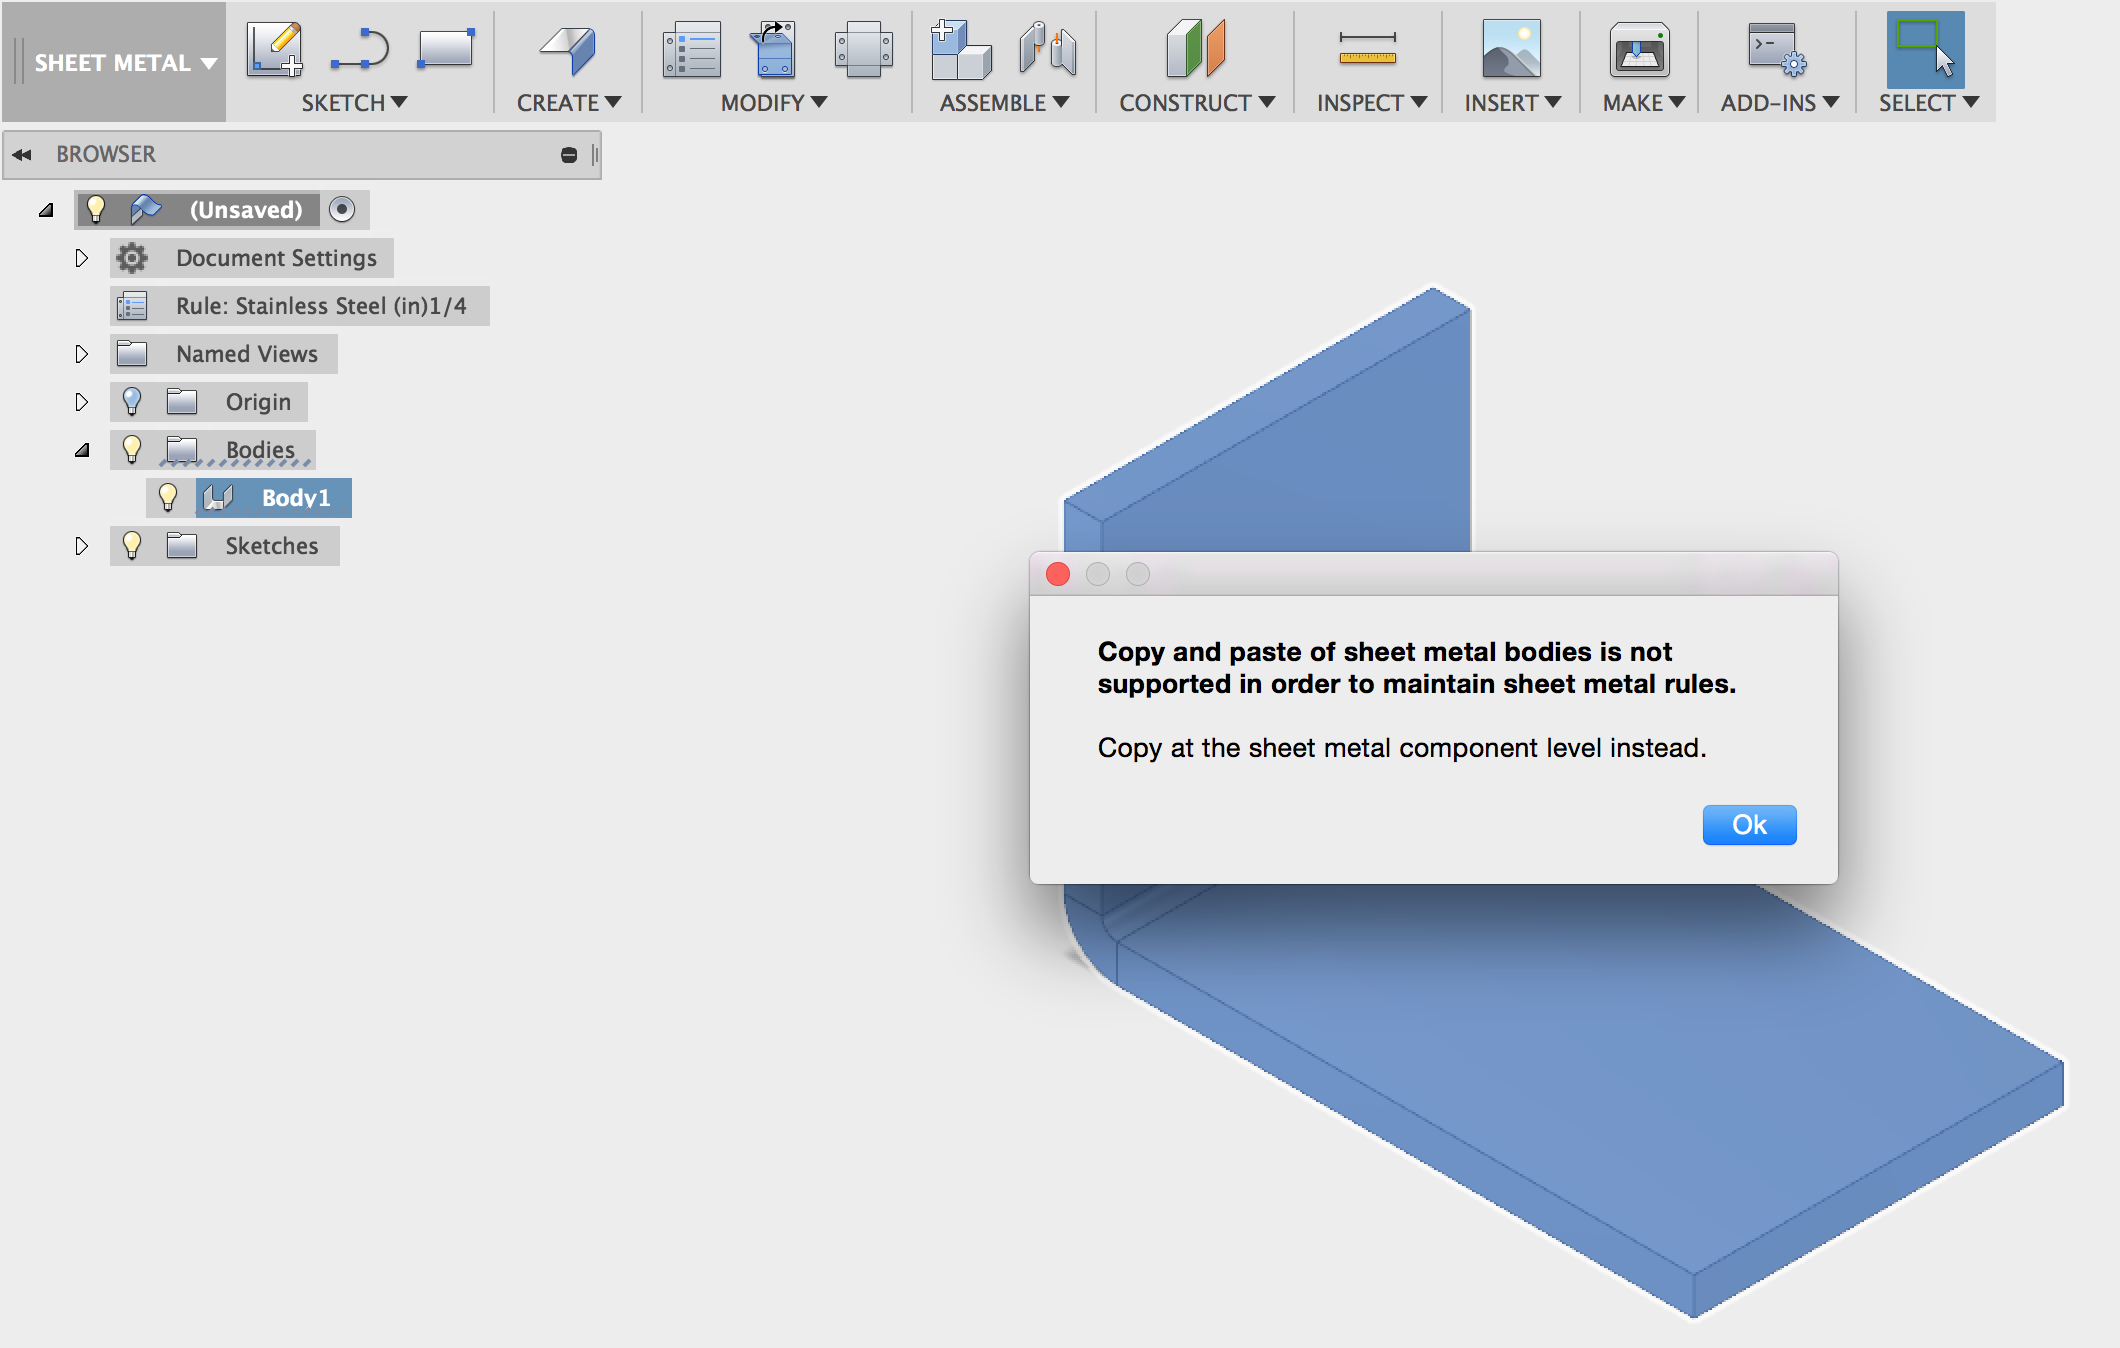Activate the radio button next to (Unsaved)

[342, 209]
